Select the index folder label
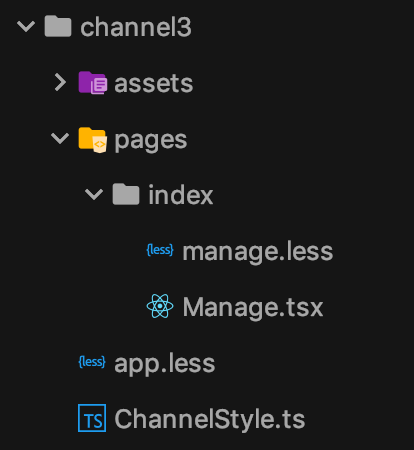This screenshot has width=414, height=450. [181, 195]
